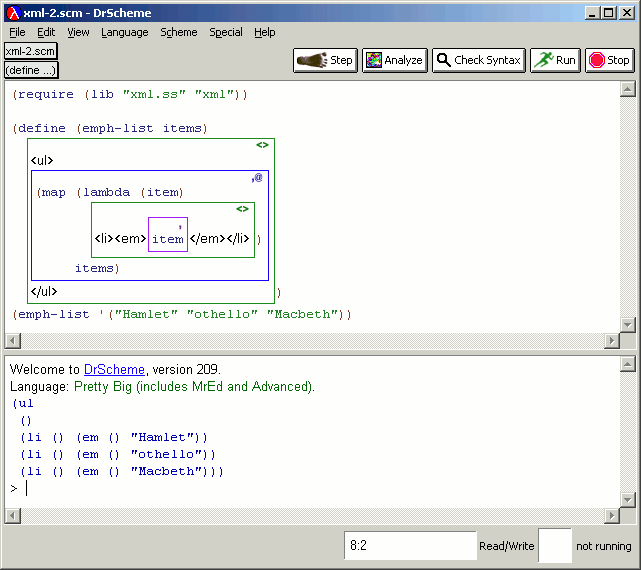Click right arrow of interactions horizontal scrollbar

[612, 516]
